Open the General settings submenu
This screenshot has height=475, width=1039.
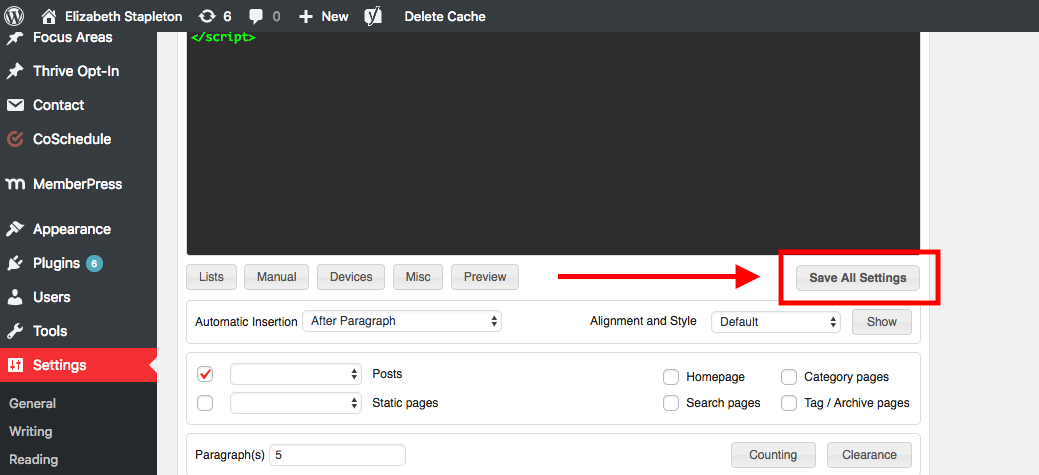click(32, 403)
